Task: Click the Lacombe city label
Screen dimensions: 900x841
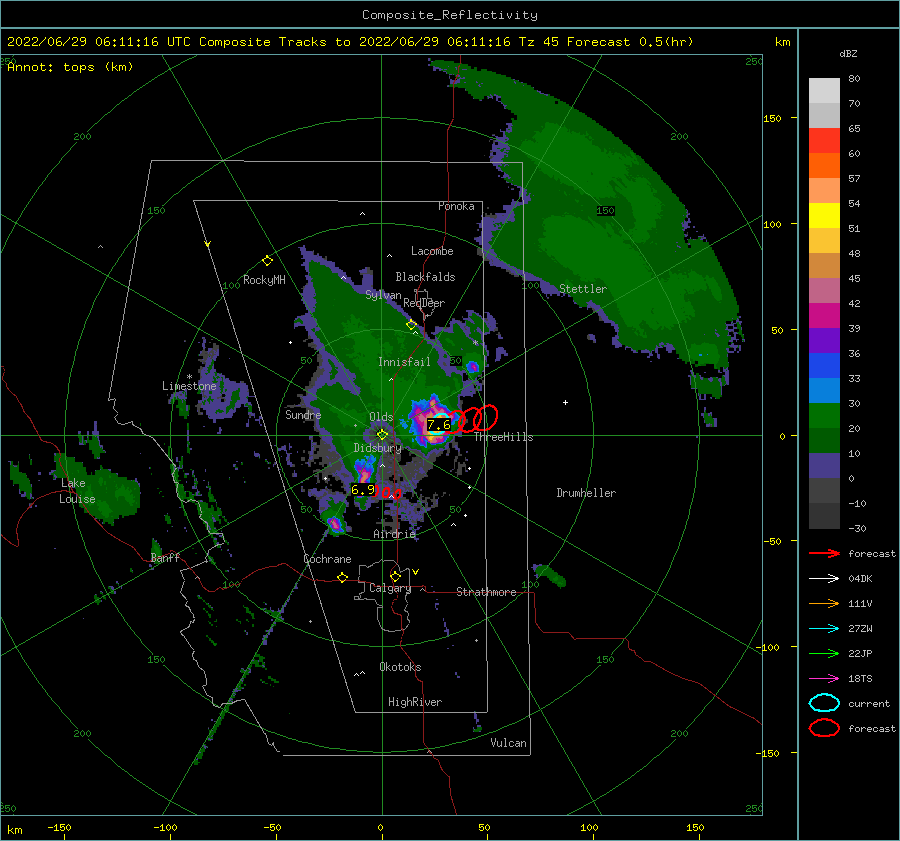Action: 432,251
